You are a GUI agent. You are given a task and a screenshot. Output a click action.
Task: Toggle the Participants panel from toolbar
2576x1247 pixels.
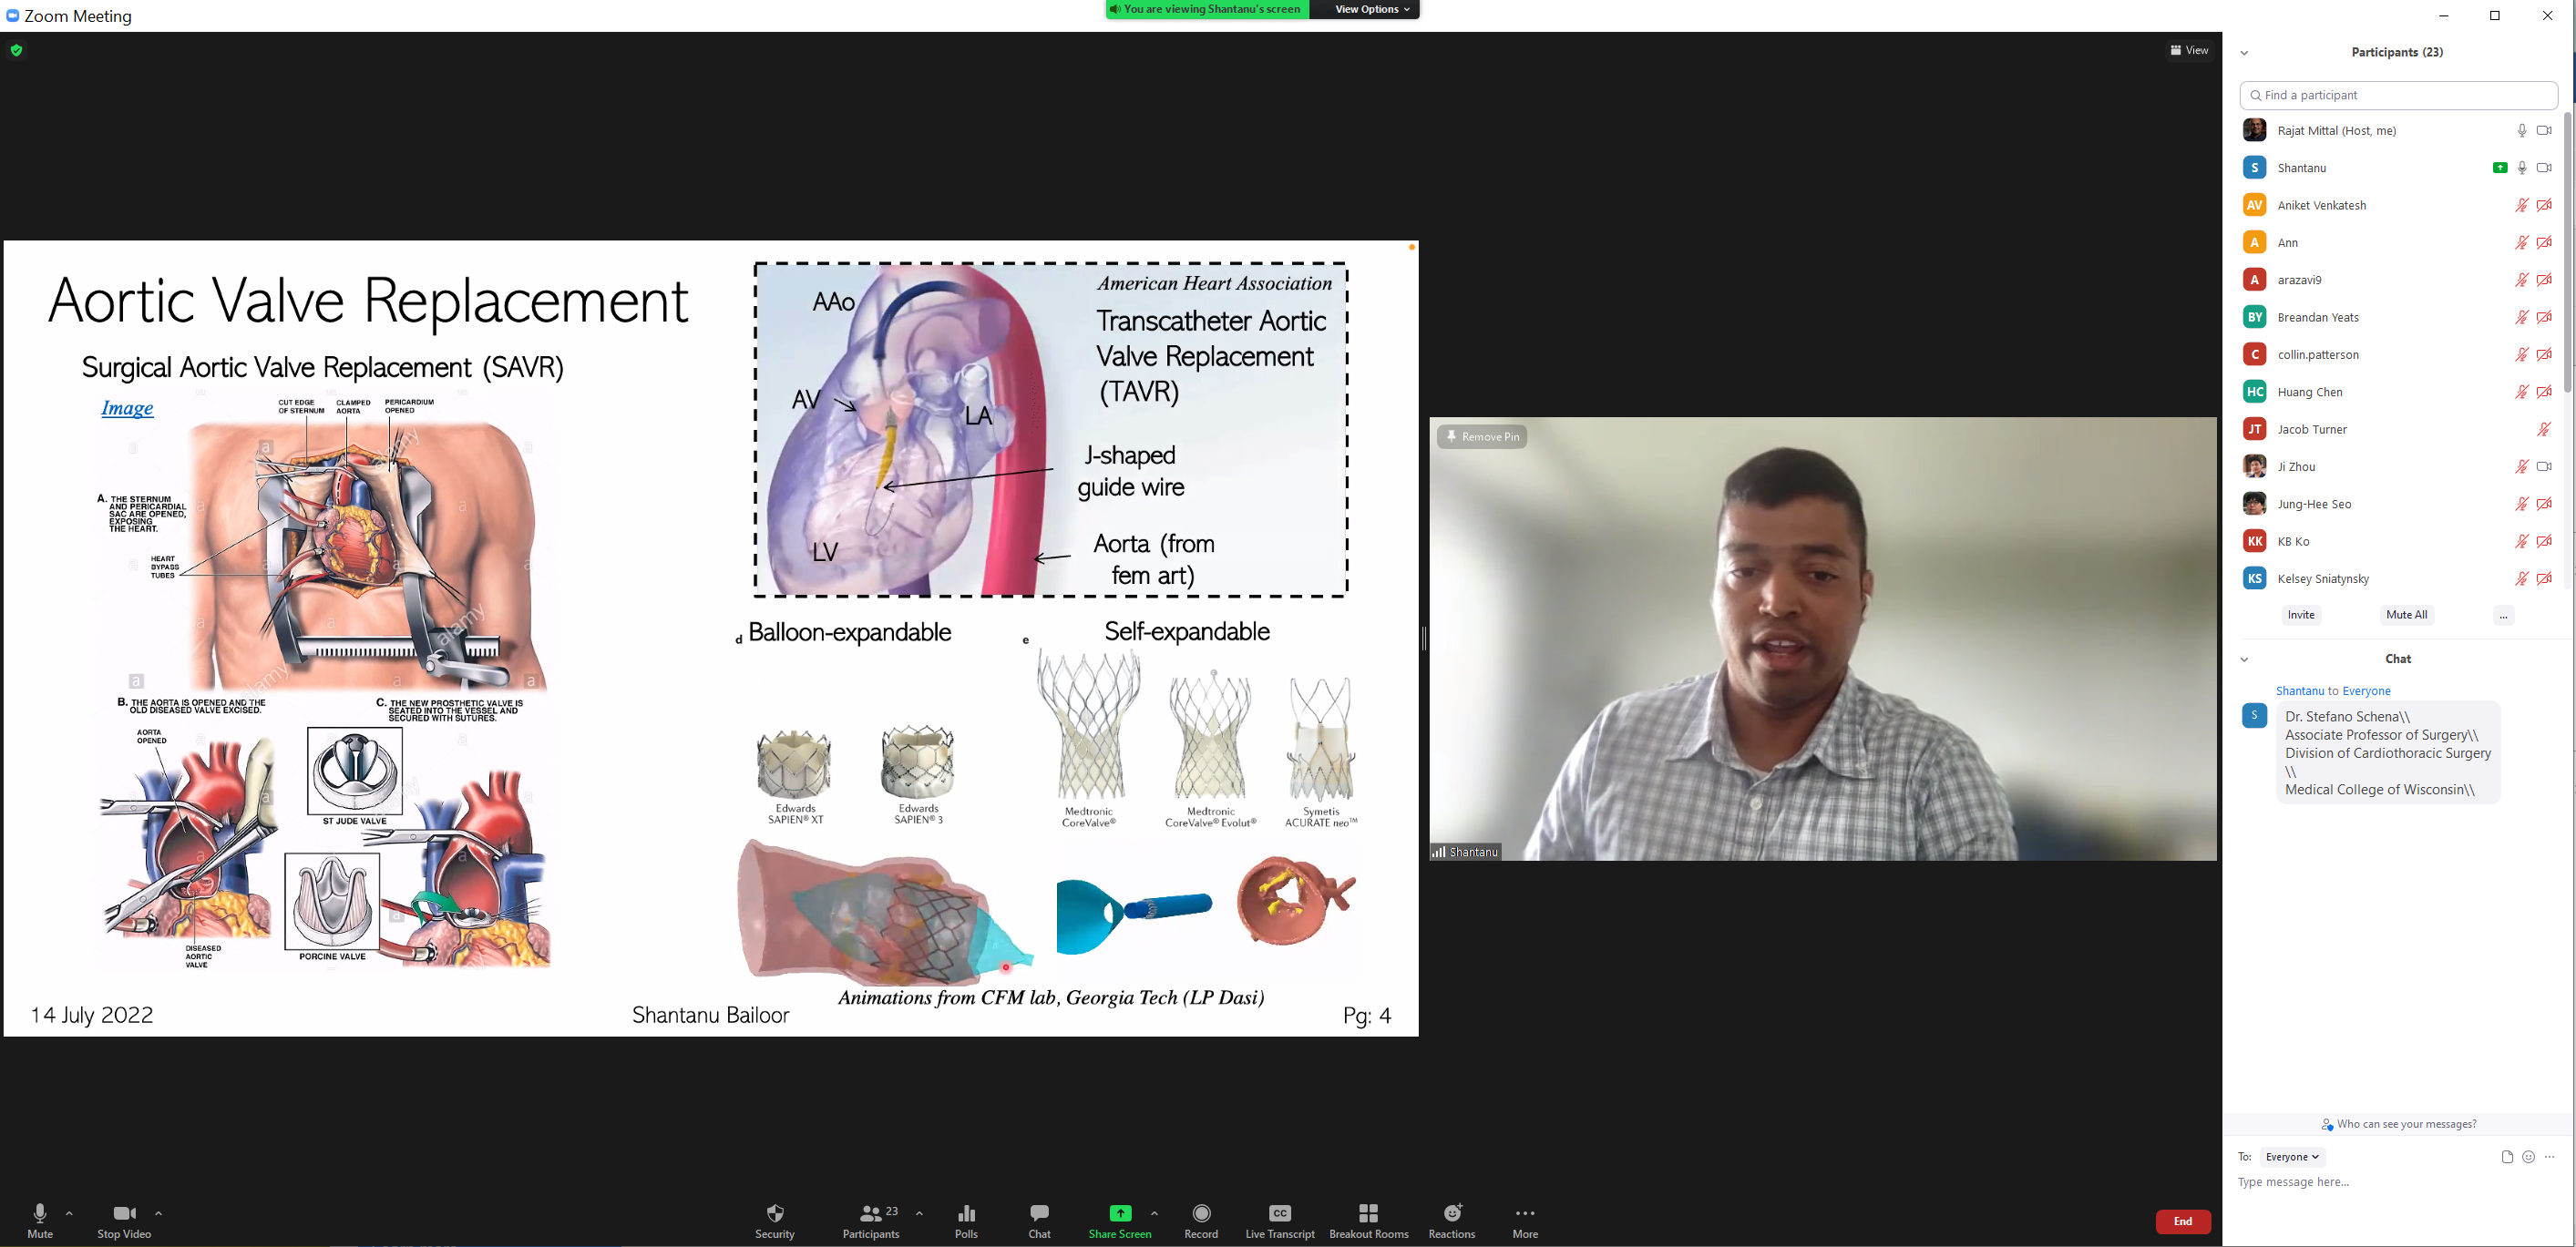point(871,1221)
